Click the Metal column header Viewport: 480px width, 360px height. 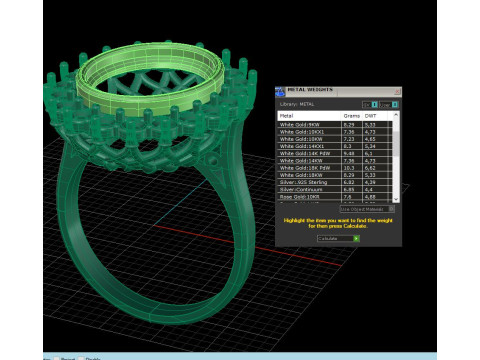pyautogui.click(x=309, y=116)
